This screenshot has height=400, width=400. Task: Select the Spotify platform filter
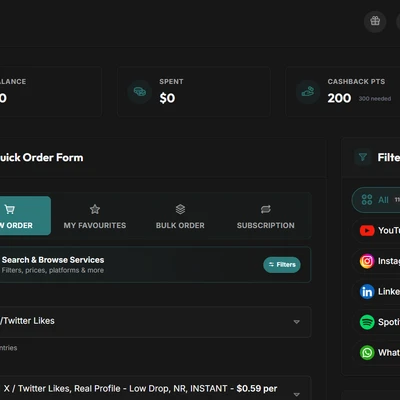(x=376, y=322)
